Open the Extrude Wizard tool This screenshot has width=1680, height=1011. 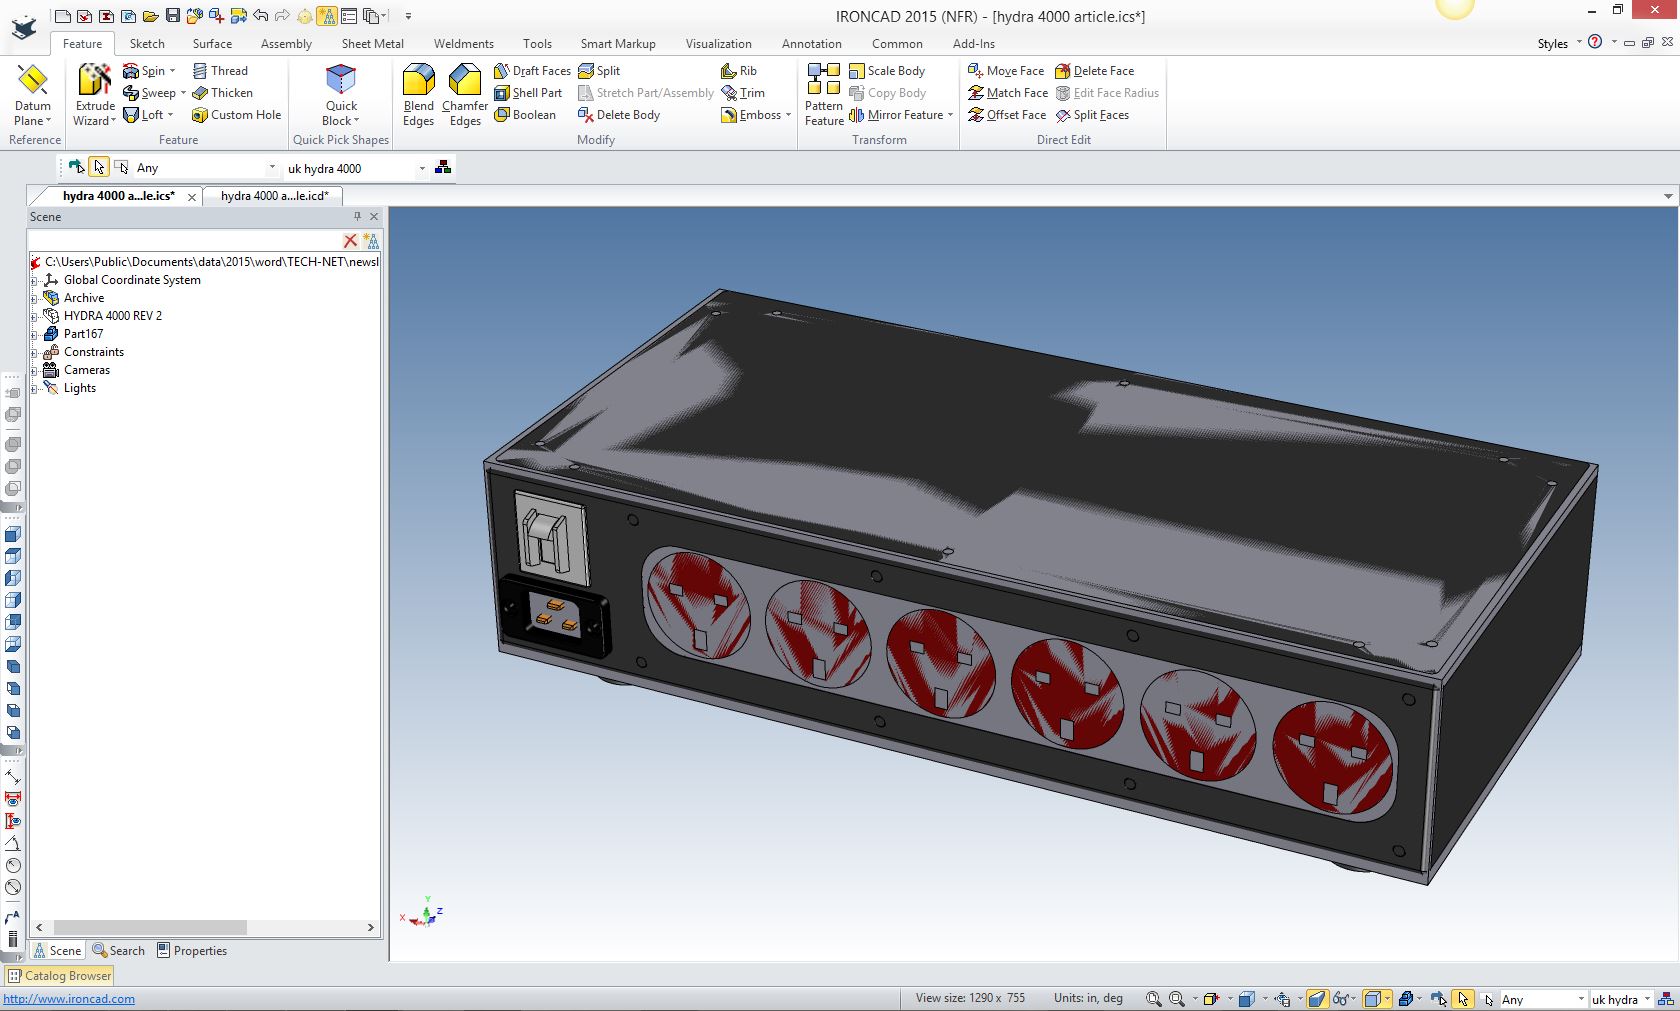pos(95,94)
